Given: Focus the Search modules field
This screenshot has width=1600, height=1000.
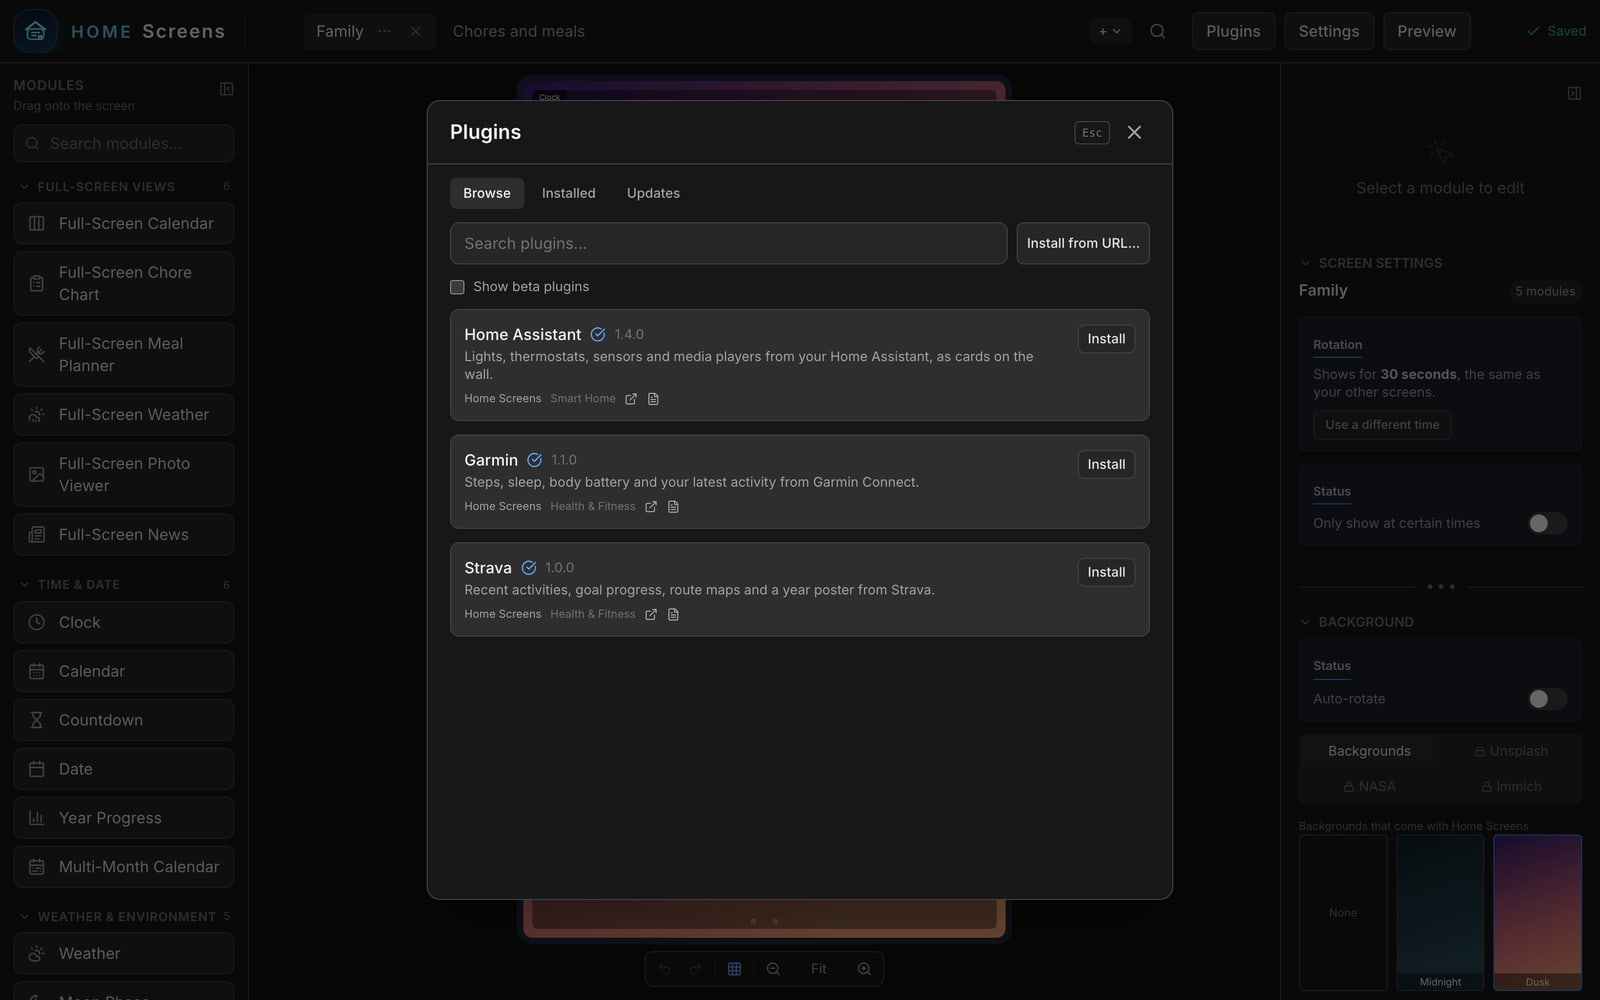Looking at the screenshot, I should [124, 143].
